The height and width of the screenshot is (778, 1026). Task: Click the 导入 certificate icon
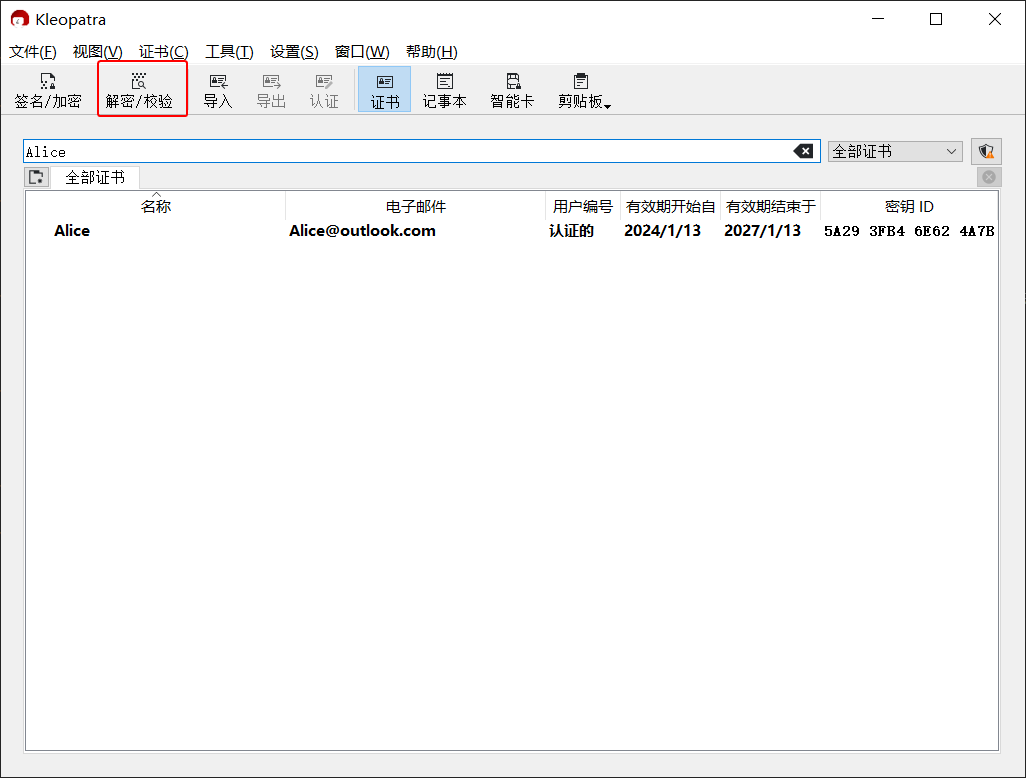(x=218, y=90)
